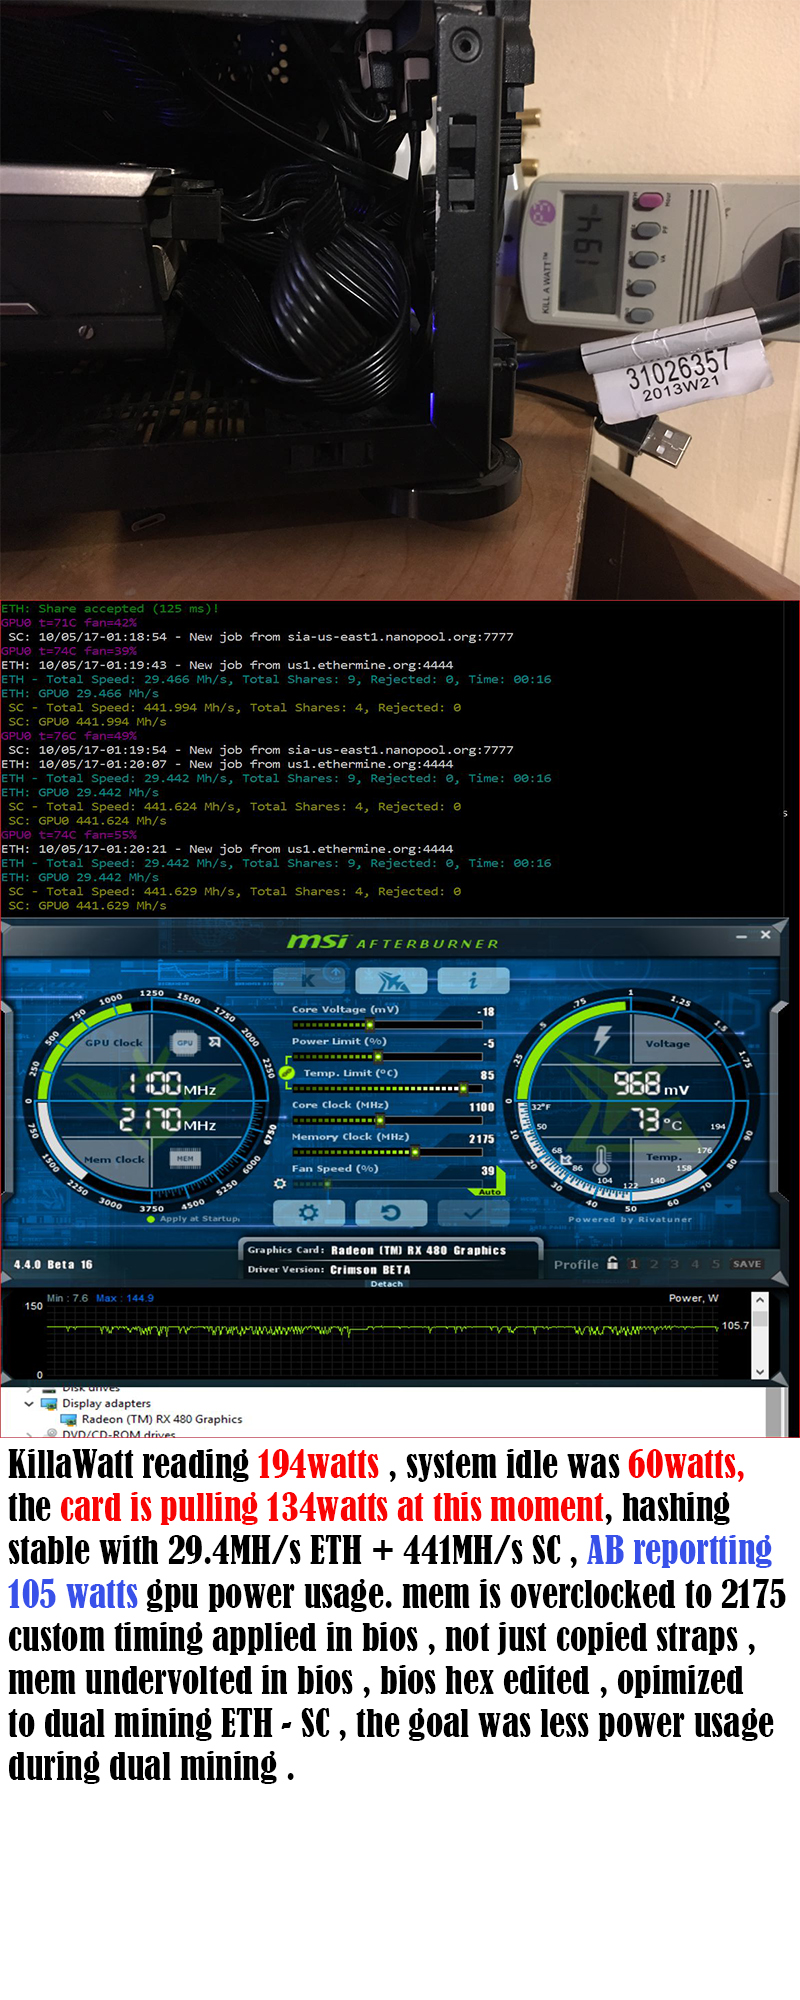
Task: Open the fan settings gear beside Fan Speed
Action: [280, 1184]
